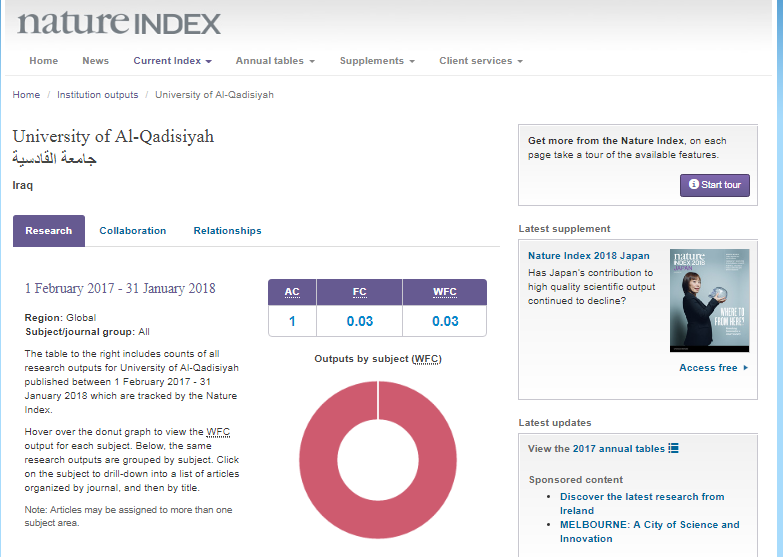
Task: Open the Current Index dropdown menu
Action: [172, 61]
